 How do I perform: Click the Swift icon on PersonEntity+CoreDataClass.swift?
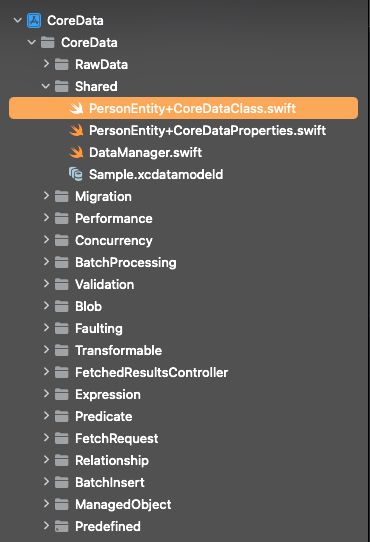pyautogui.click(x=76, y=108)
